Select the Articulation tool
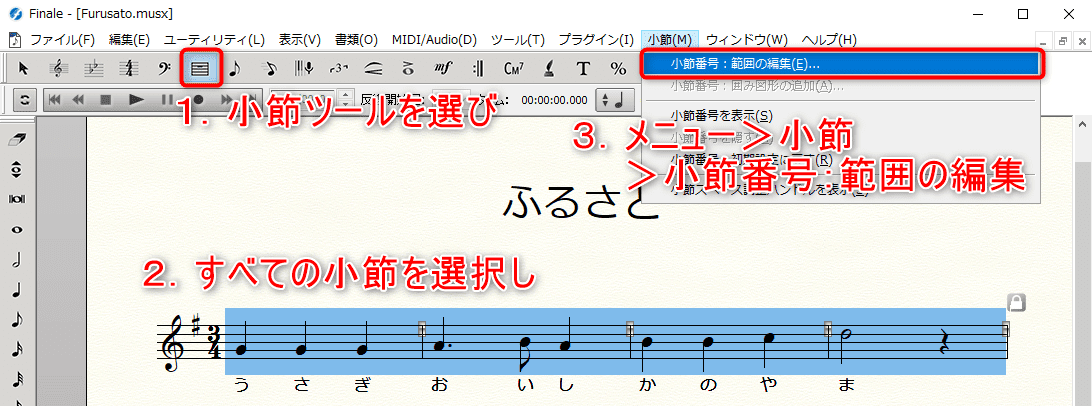Viewport: 1092px width, 406px height. [408, 68]
